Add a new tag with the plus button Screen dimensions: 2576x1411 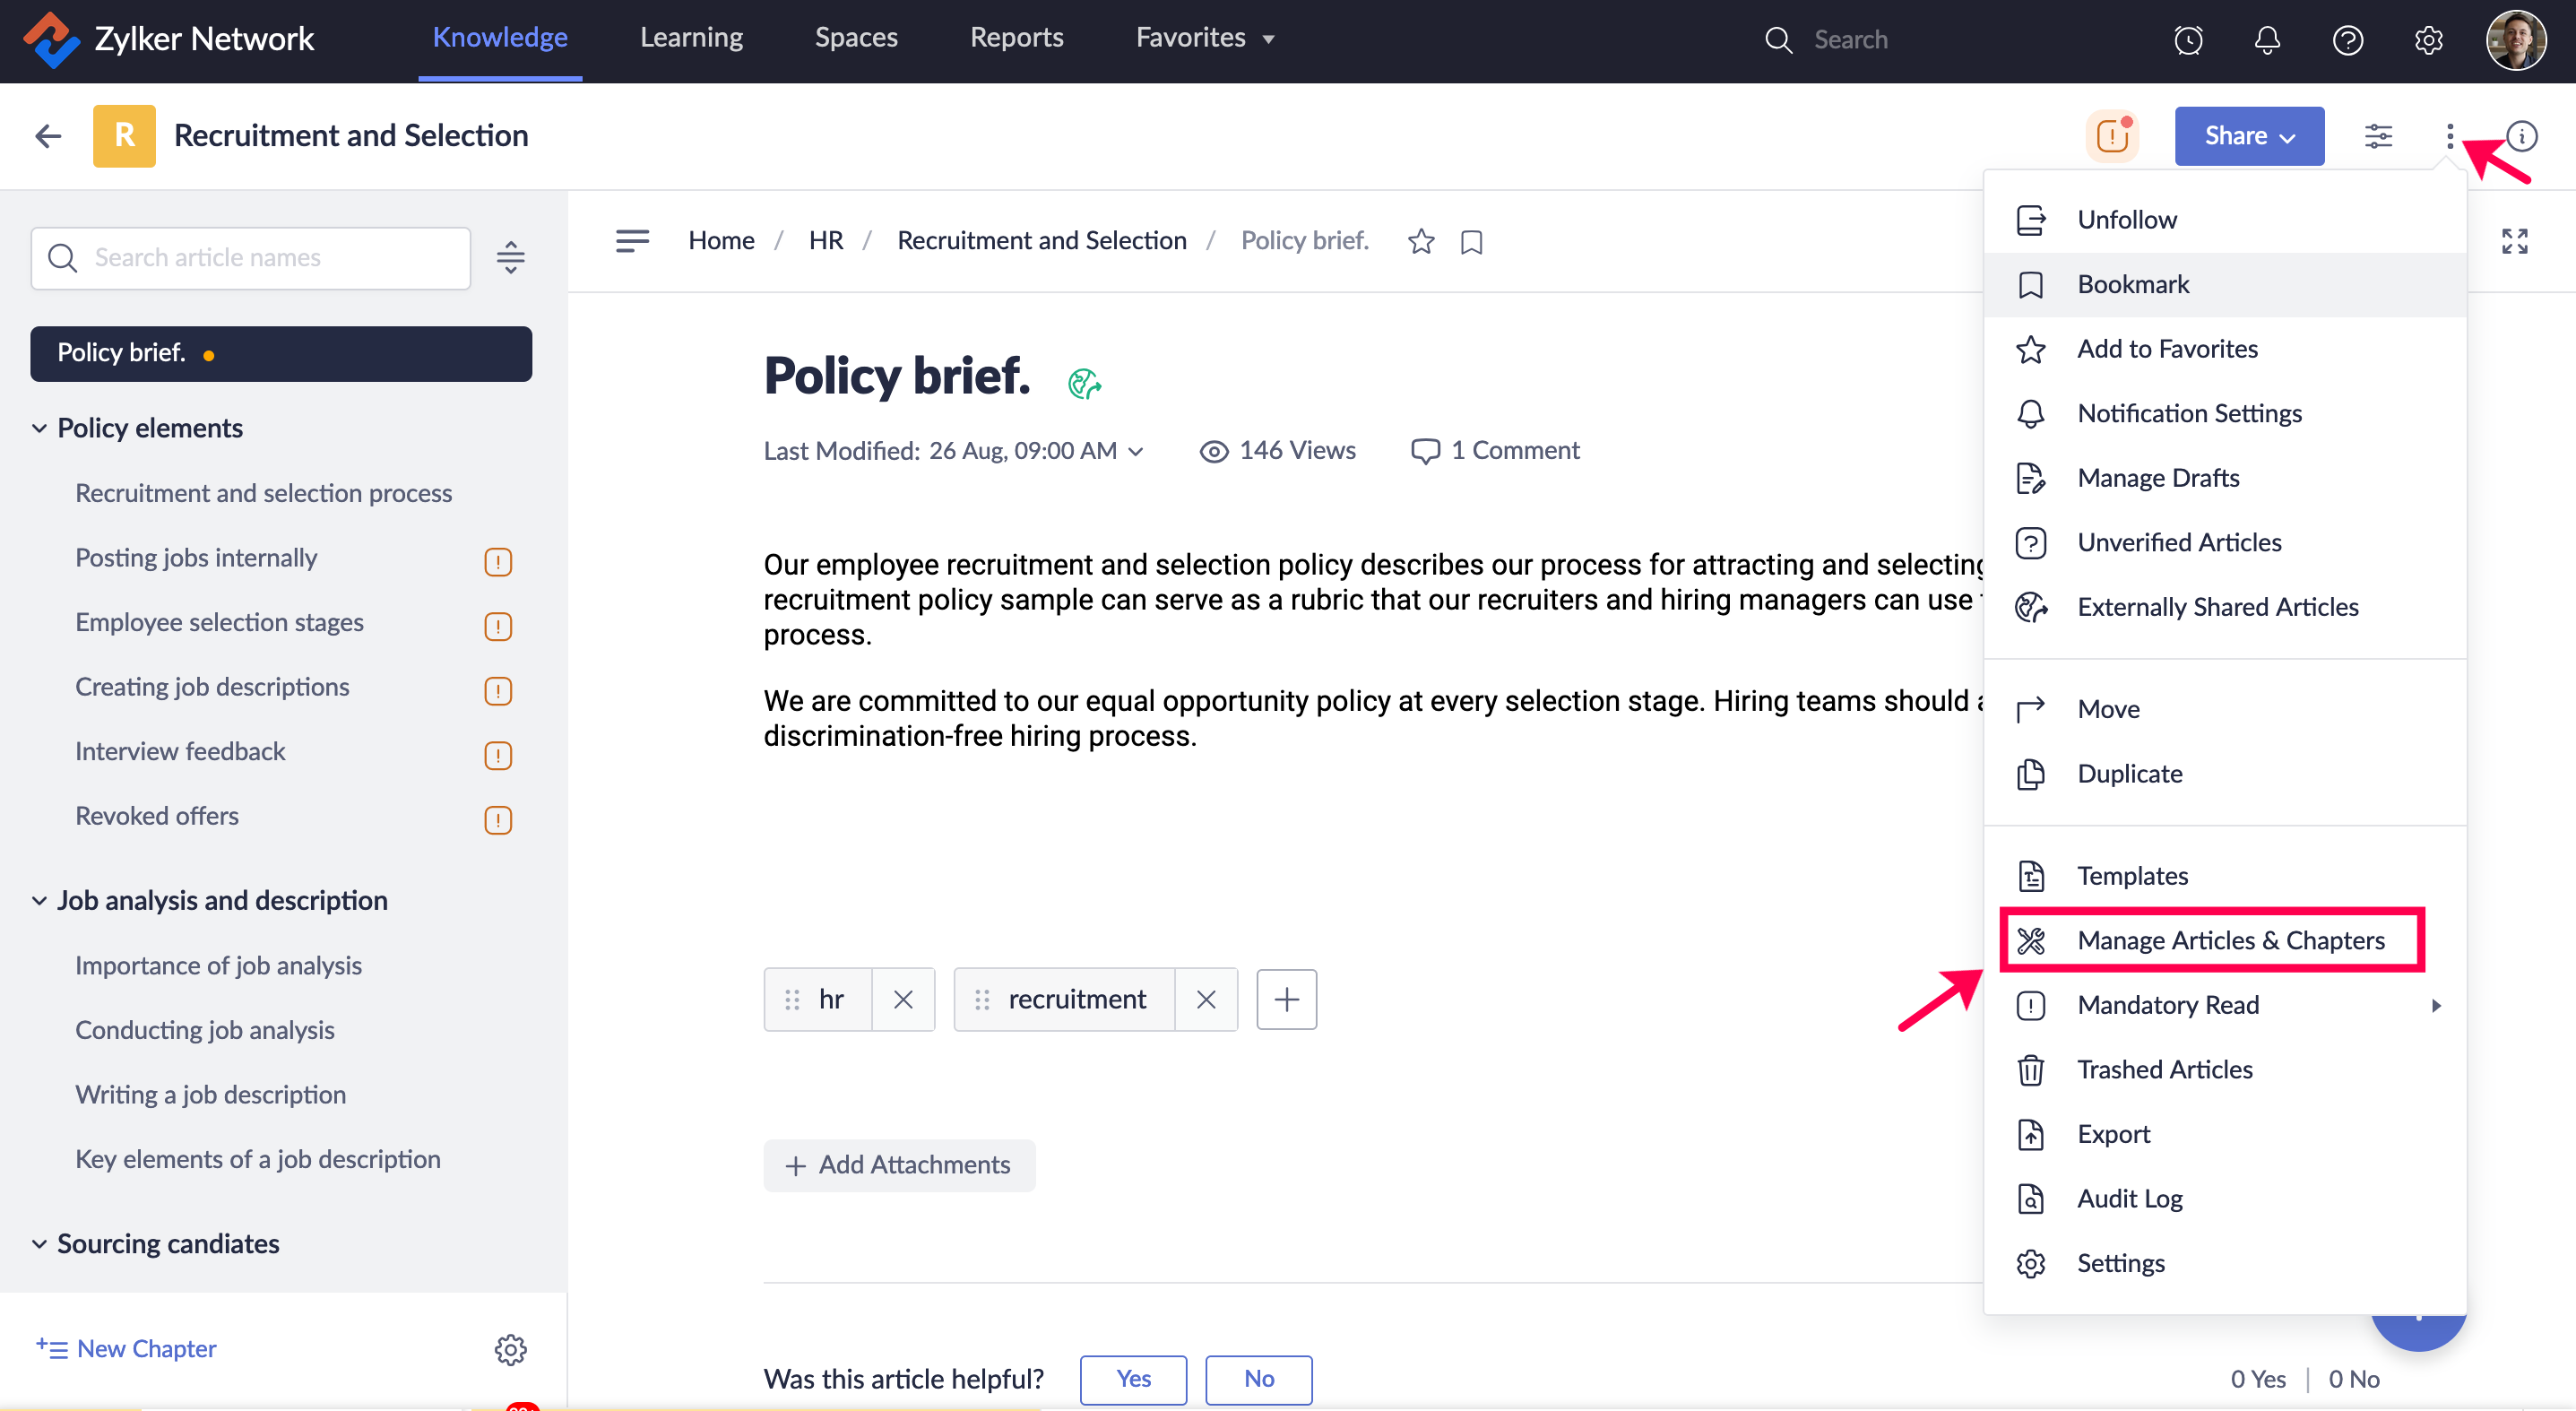click(1286, 999)
